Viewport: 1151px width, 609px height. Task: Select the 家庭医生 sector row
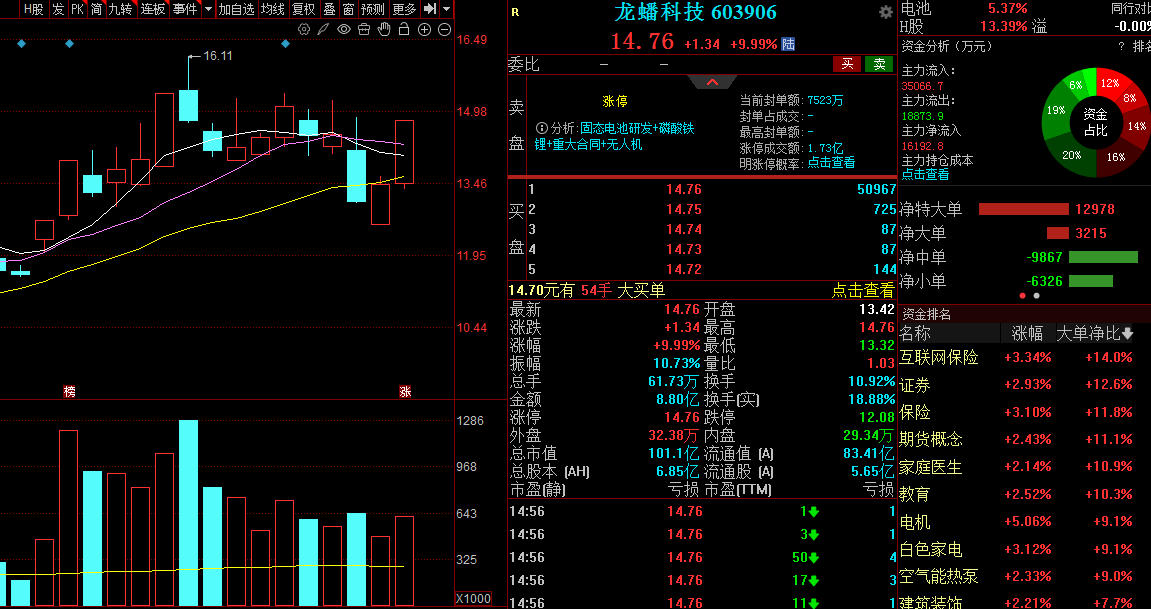1025,467
